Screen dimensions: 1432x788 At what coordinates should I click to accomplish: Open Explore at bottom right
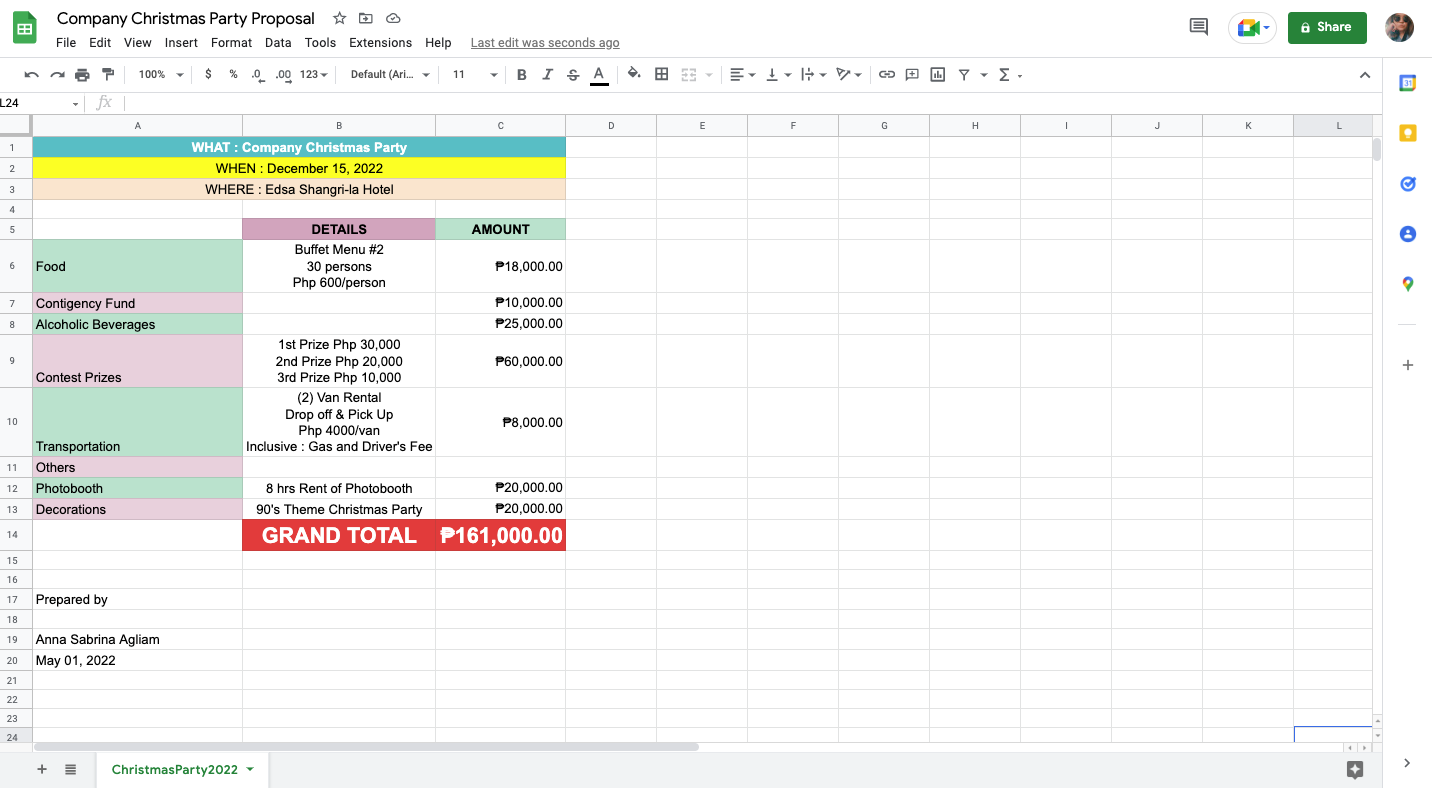click(x=1355, y=769)
